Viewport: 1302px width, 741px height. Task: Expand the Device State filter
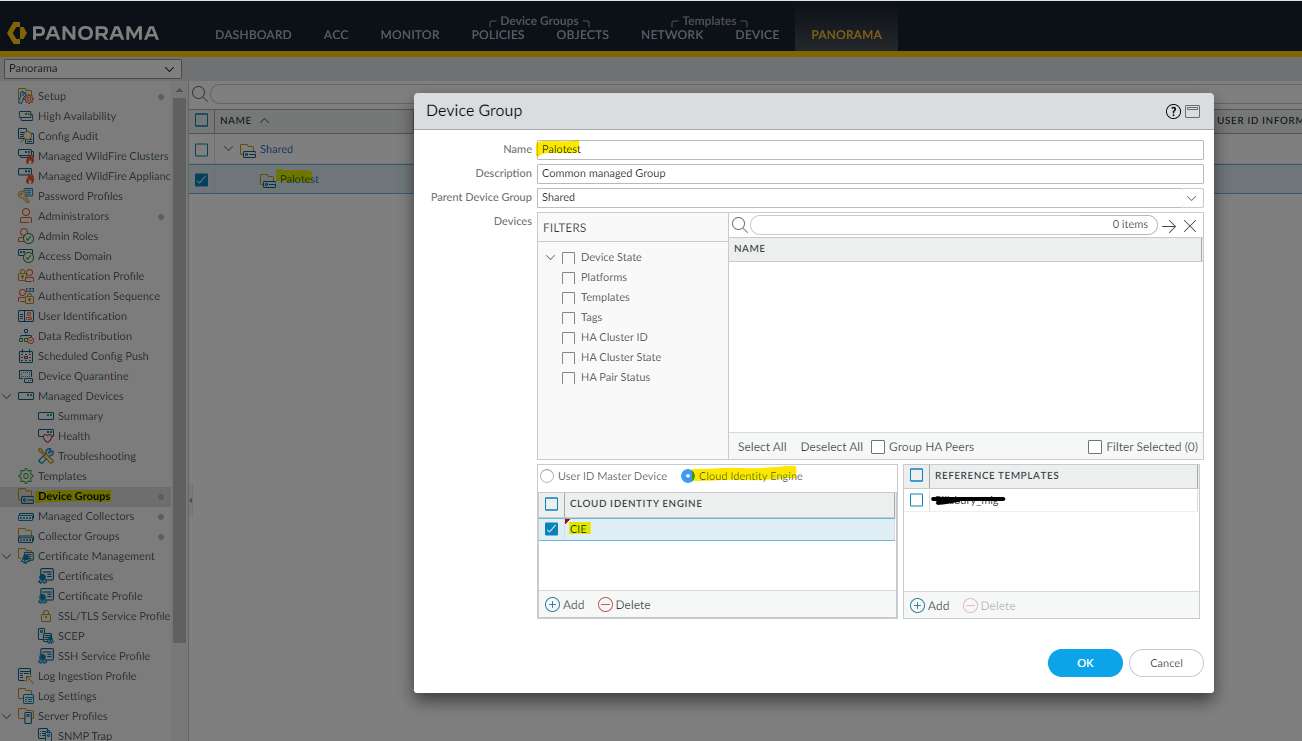click(550, 256)
